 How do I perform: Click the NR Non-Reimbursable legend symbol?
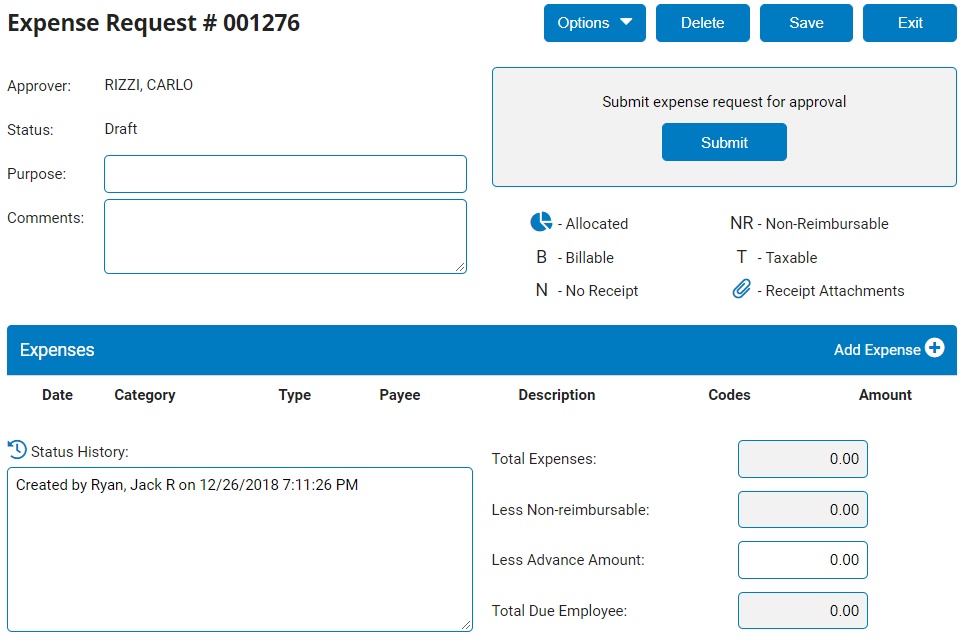click(741, 224)
